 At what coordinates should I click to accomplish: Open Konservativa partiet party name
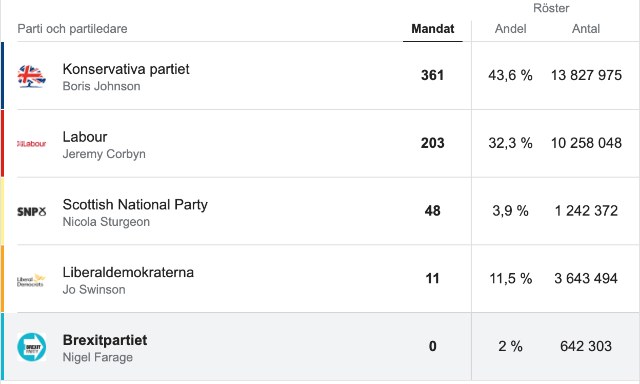click(x=126, y=69)
